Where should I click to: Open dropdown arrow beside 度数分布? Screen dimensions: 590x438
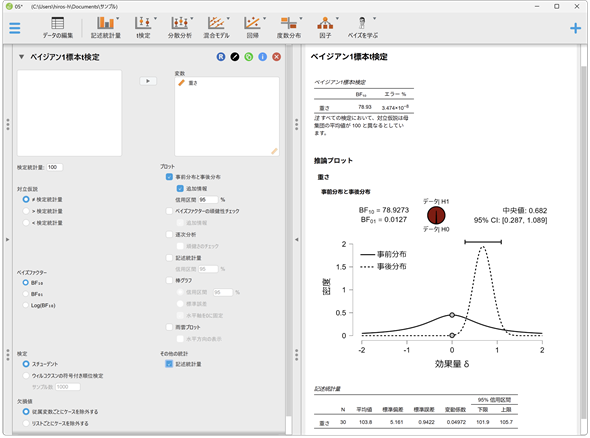point(301,18)
